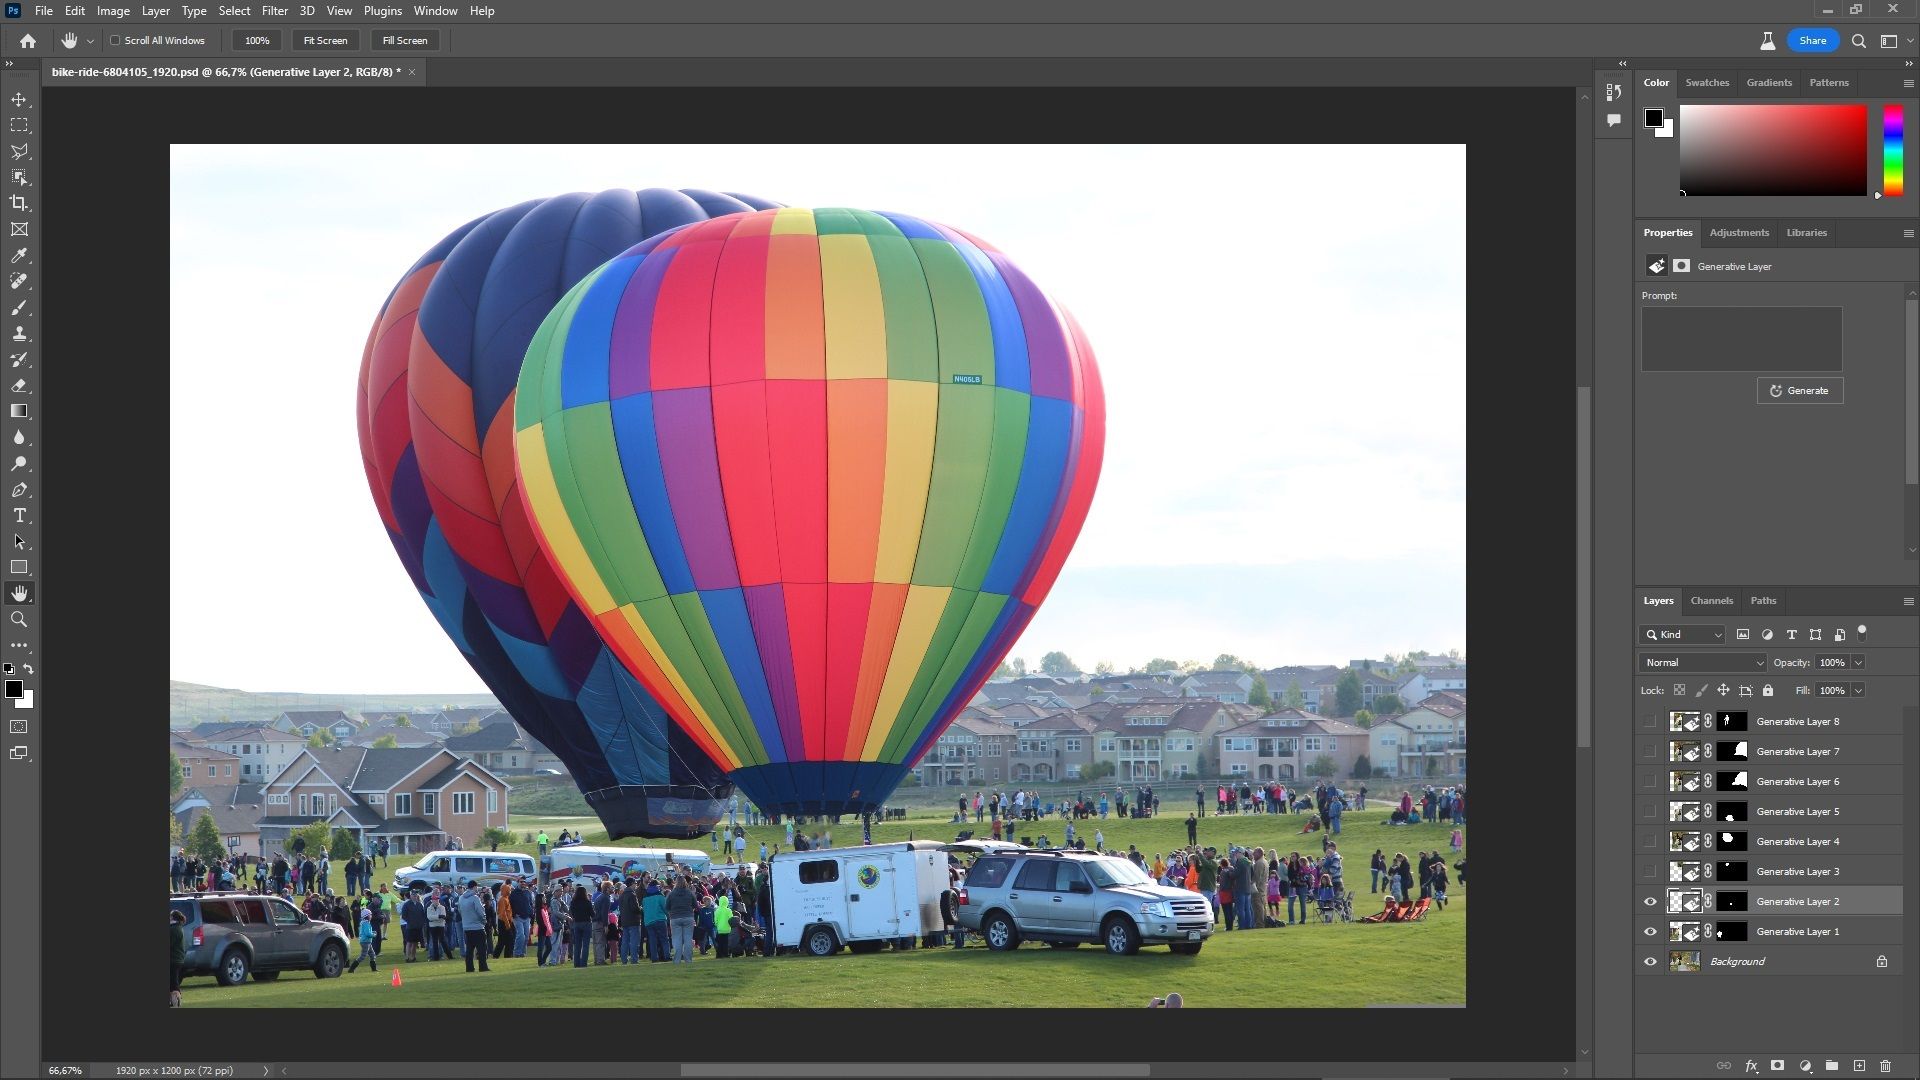Select the Move tool
This screenshot has width=1920, height=1080.
(x=19, y=100)
